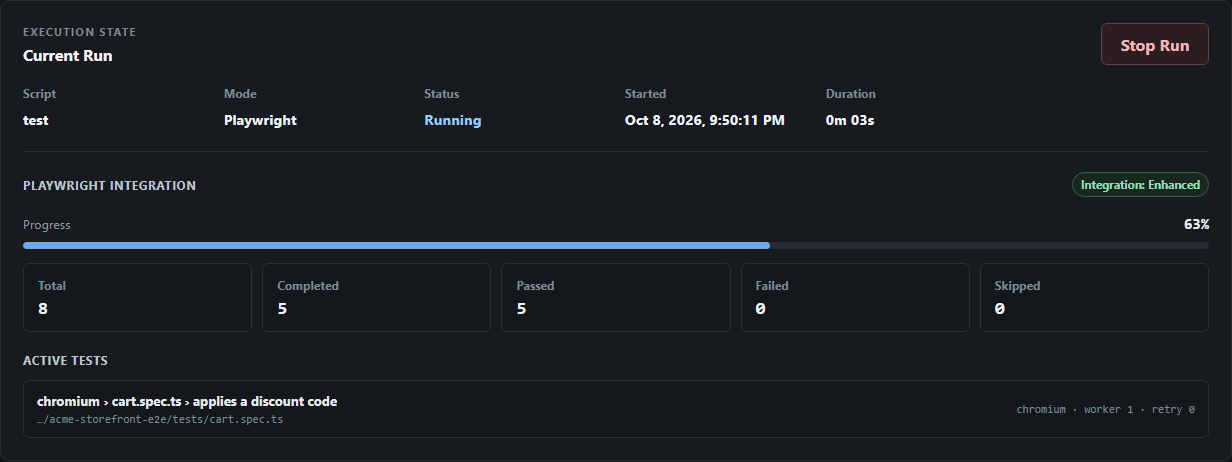1232x462 pixels.
Task: Click the Running status value
Action: tap(452, 120)
